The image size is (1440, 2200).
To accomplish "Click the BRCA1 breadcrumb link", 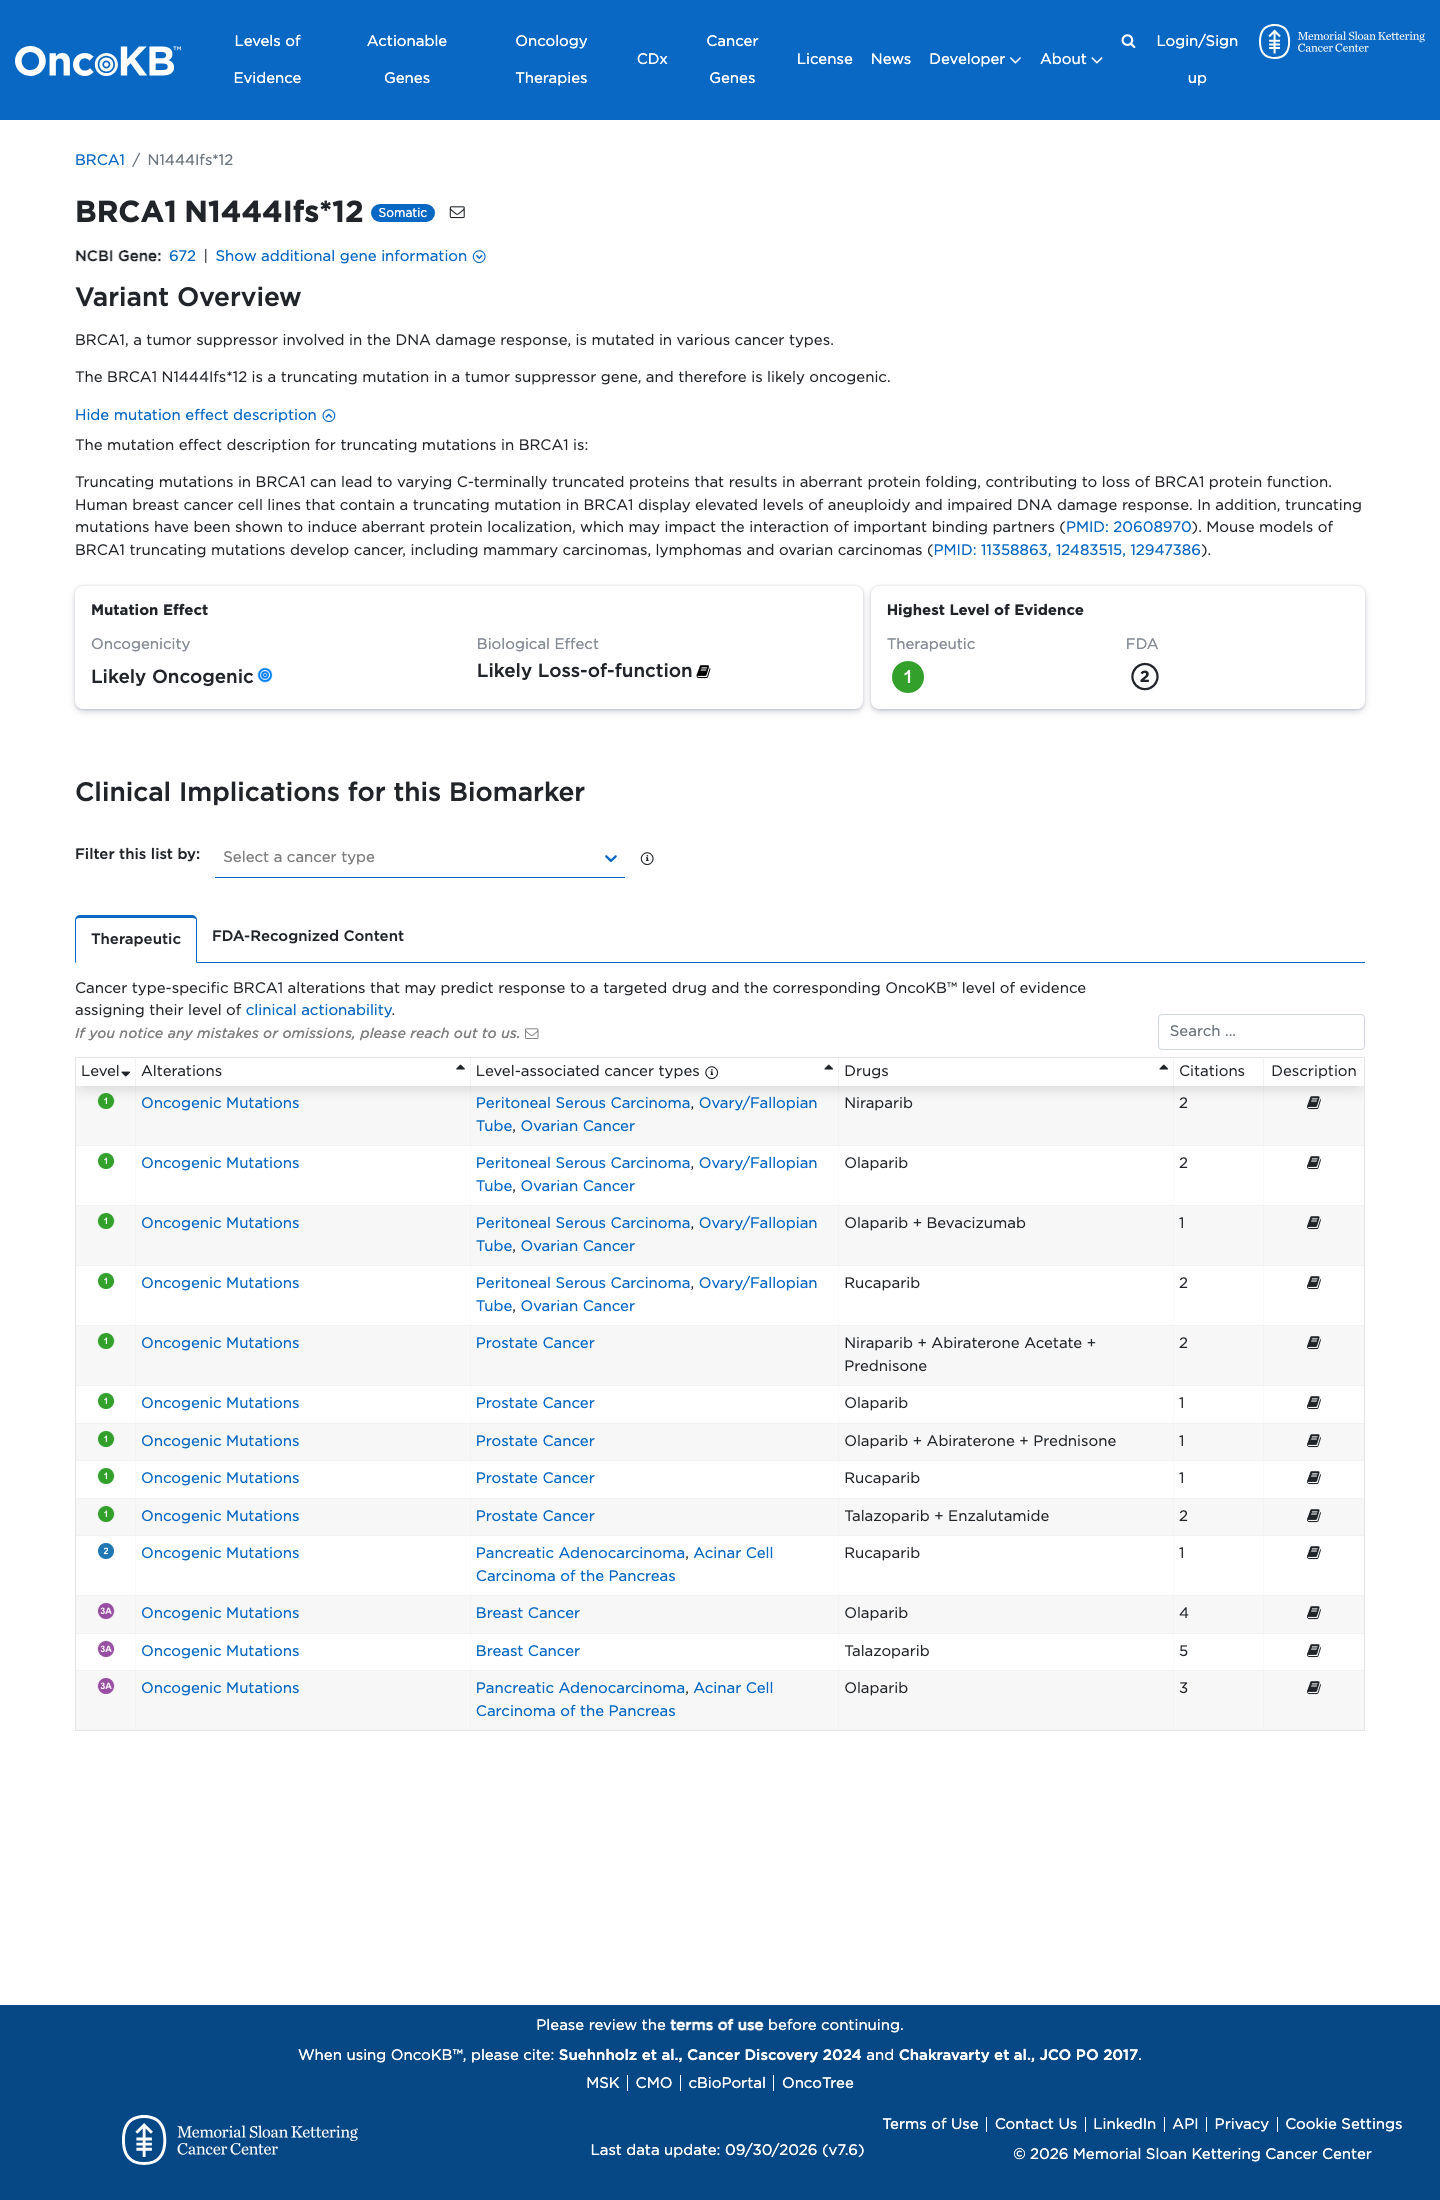I will pos(100,160).
